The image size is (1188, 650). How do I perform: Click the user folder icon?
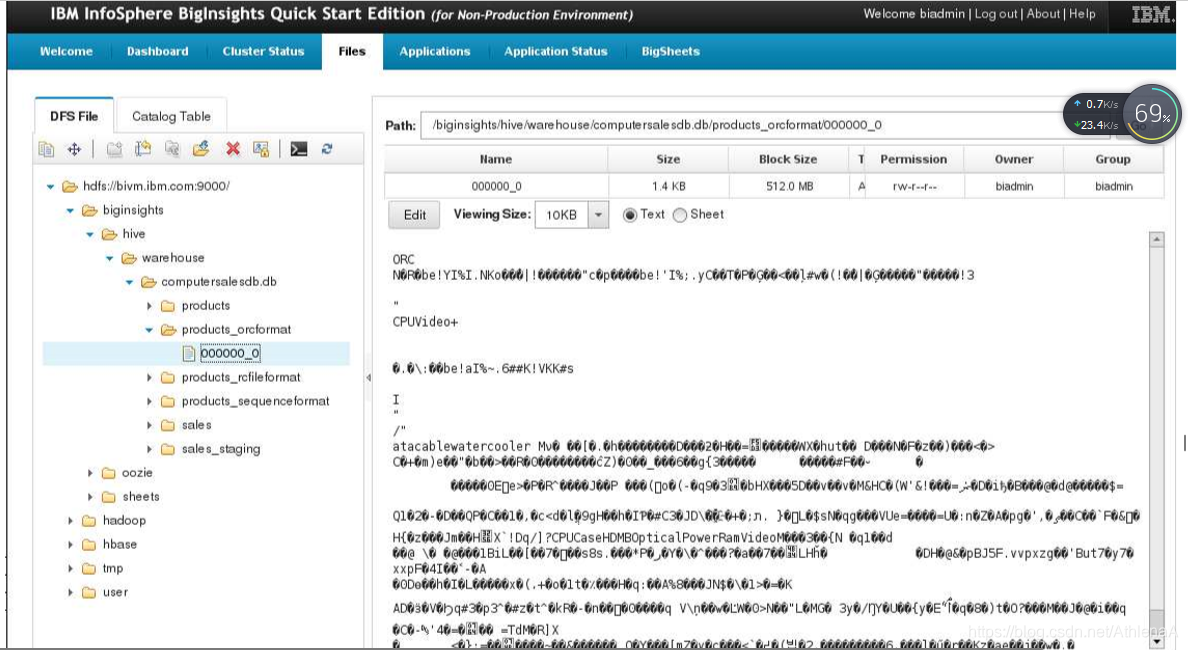[x=89, y=592]
